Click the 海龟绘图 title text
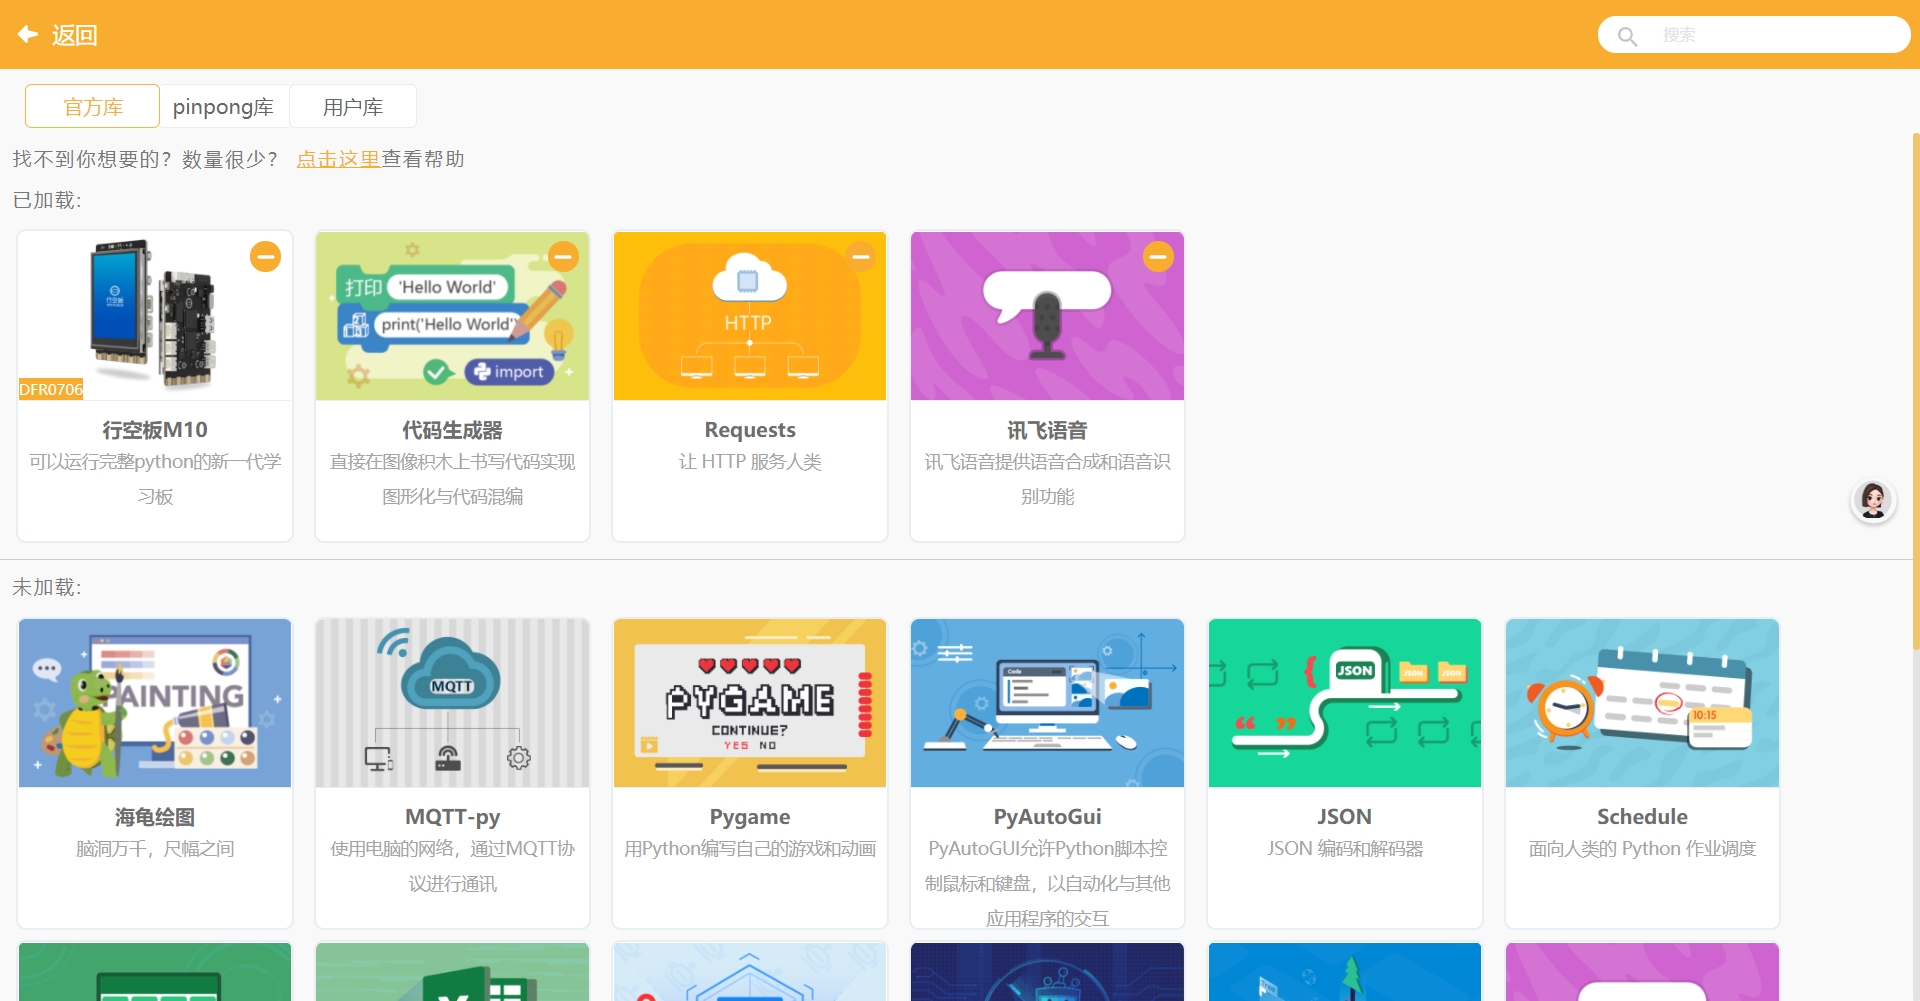1920x1001 pixels. [x=155, y=817]
